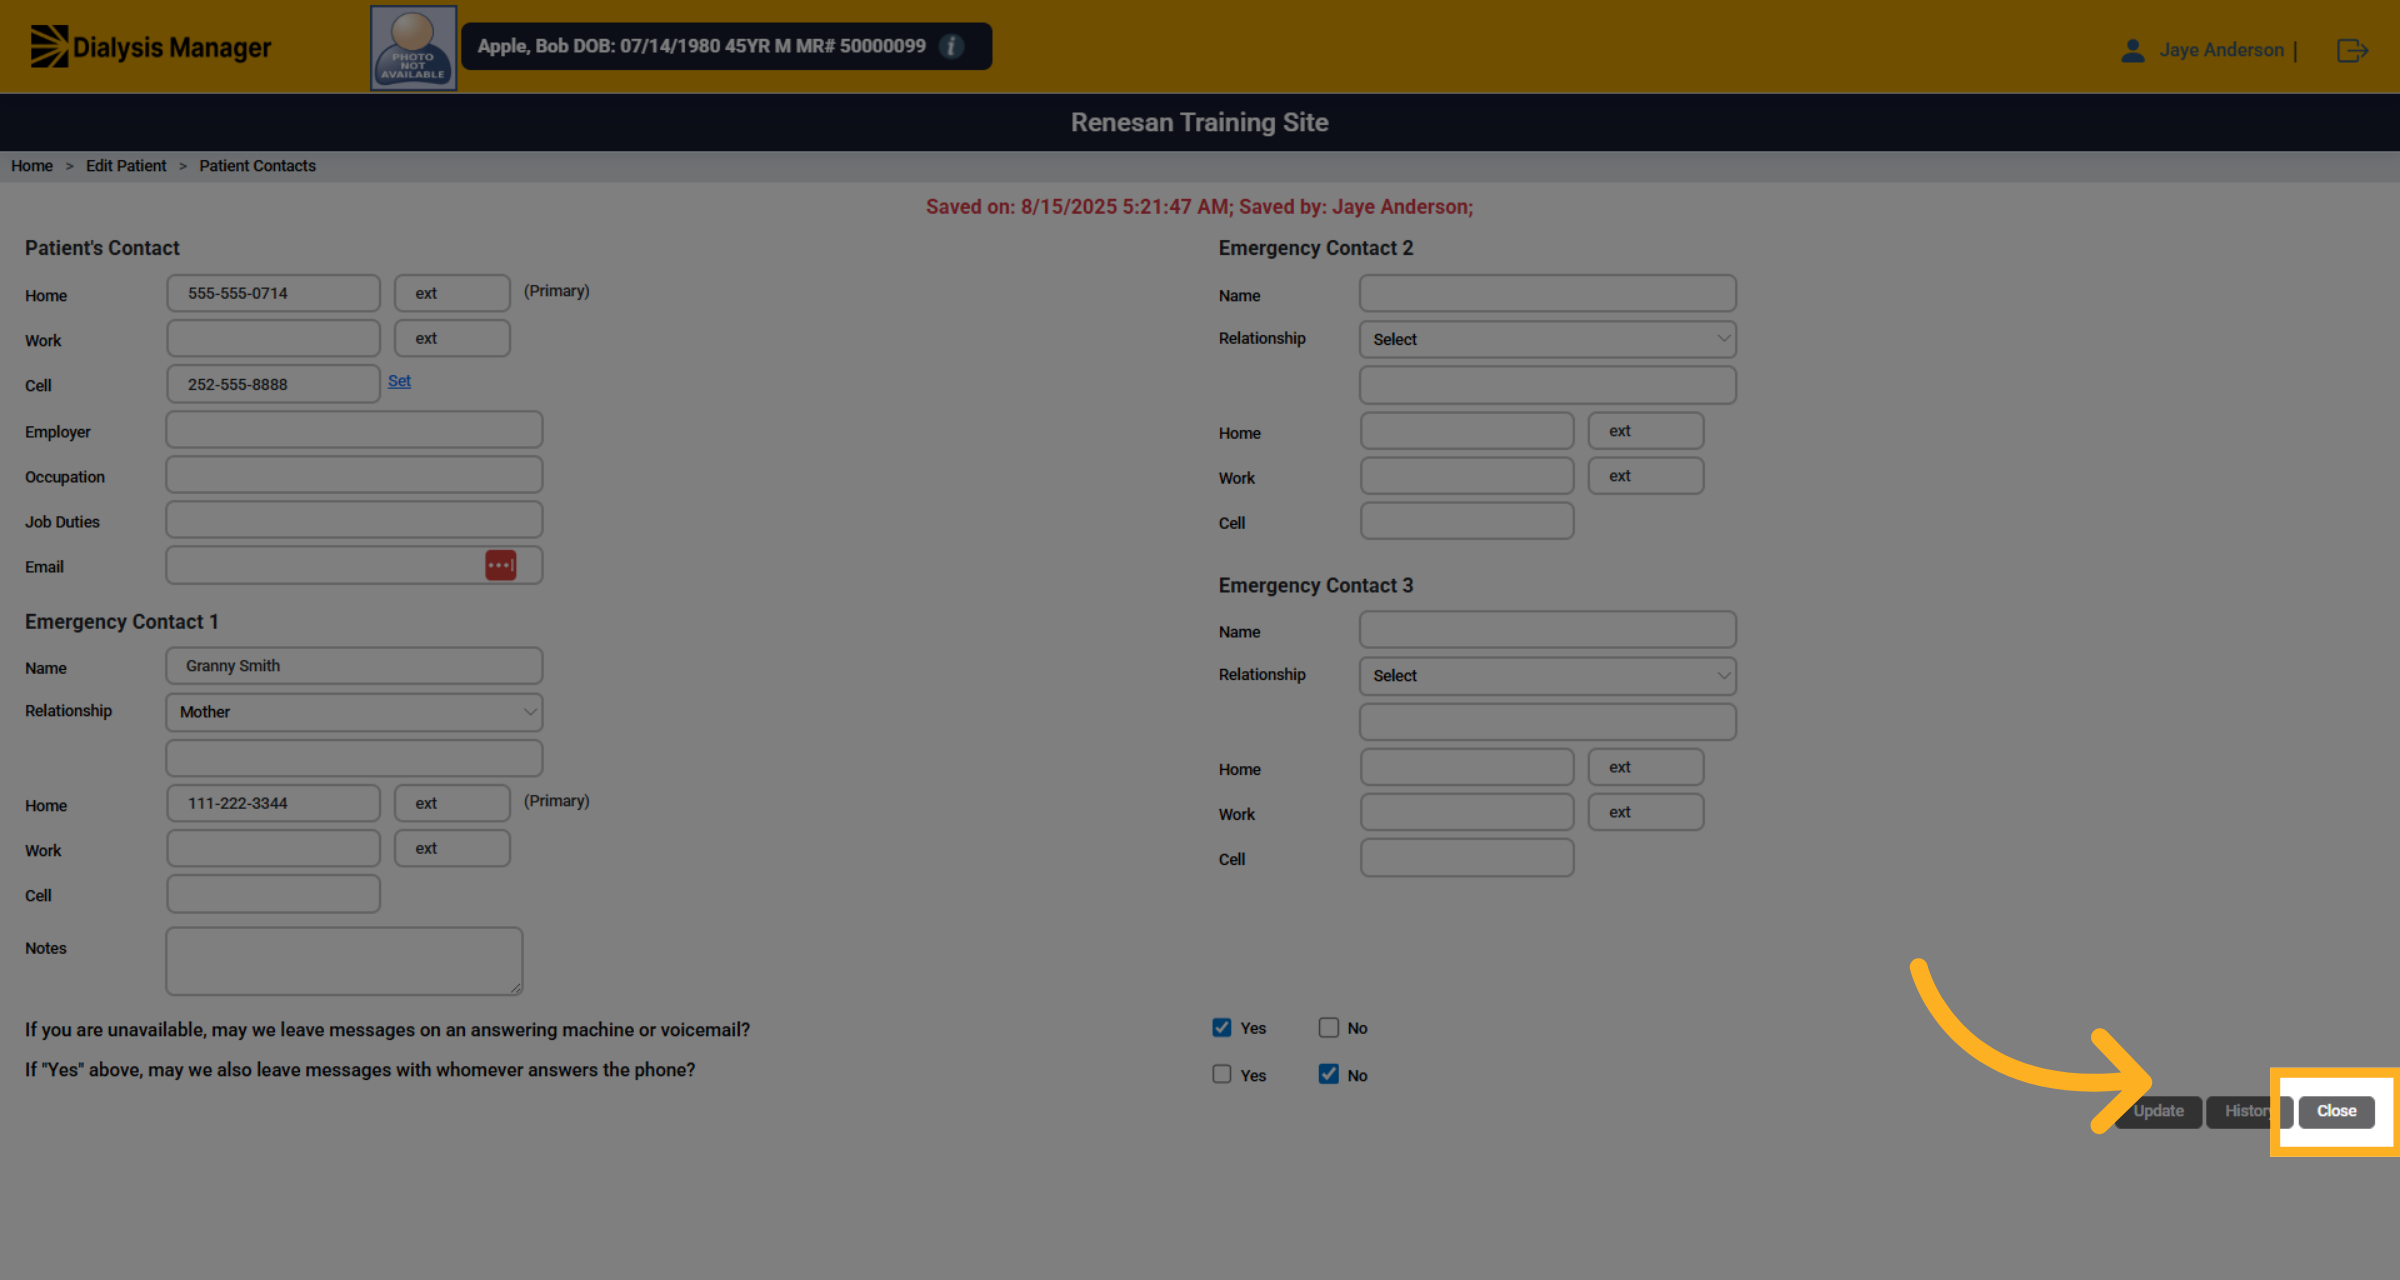Open Emergency Contact 2 Relationship dropdown

[1548, 339]
